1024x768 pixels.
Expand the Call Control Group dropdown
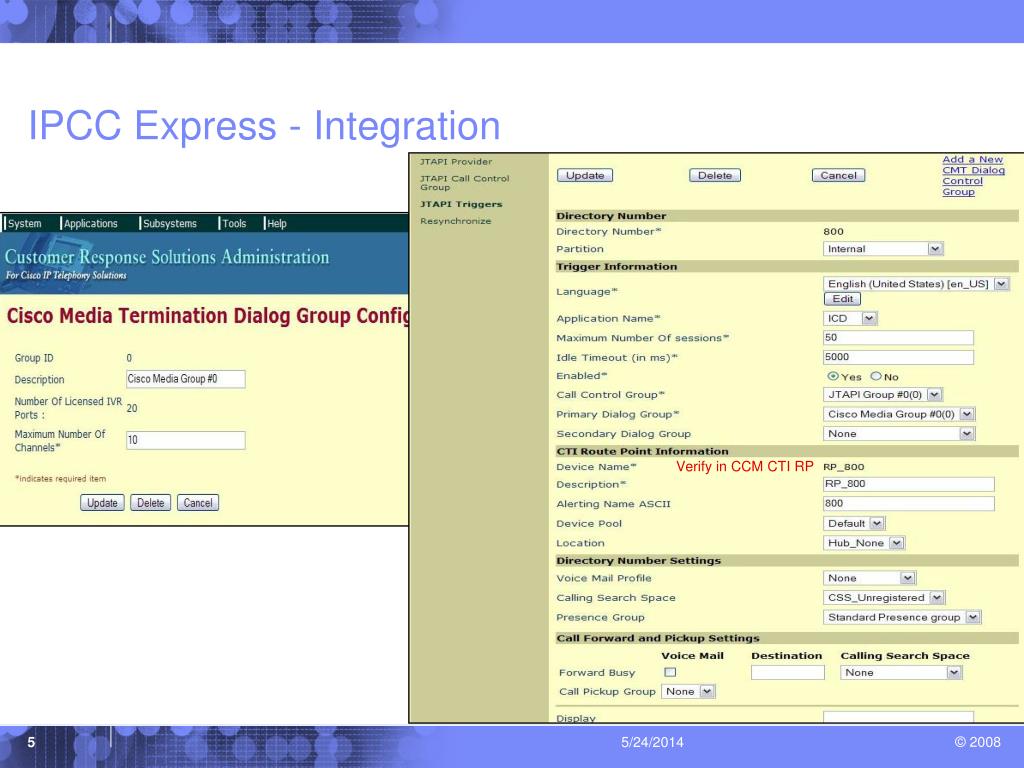coord(883,394)
